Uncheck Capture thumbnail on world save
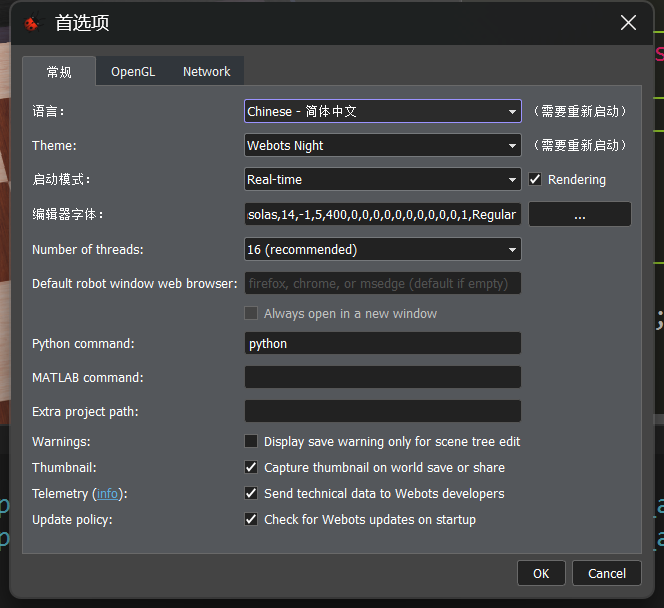Viewport: 664px width, 608px height. [251, 467]
